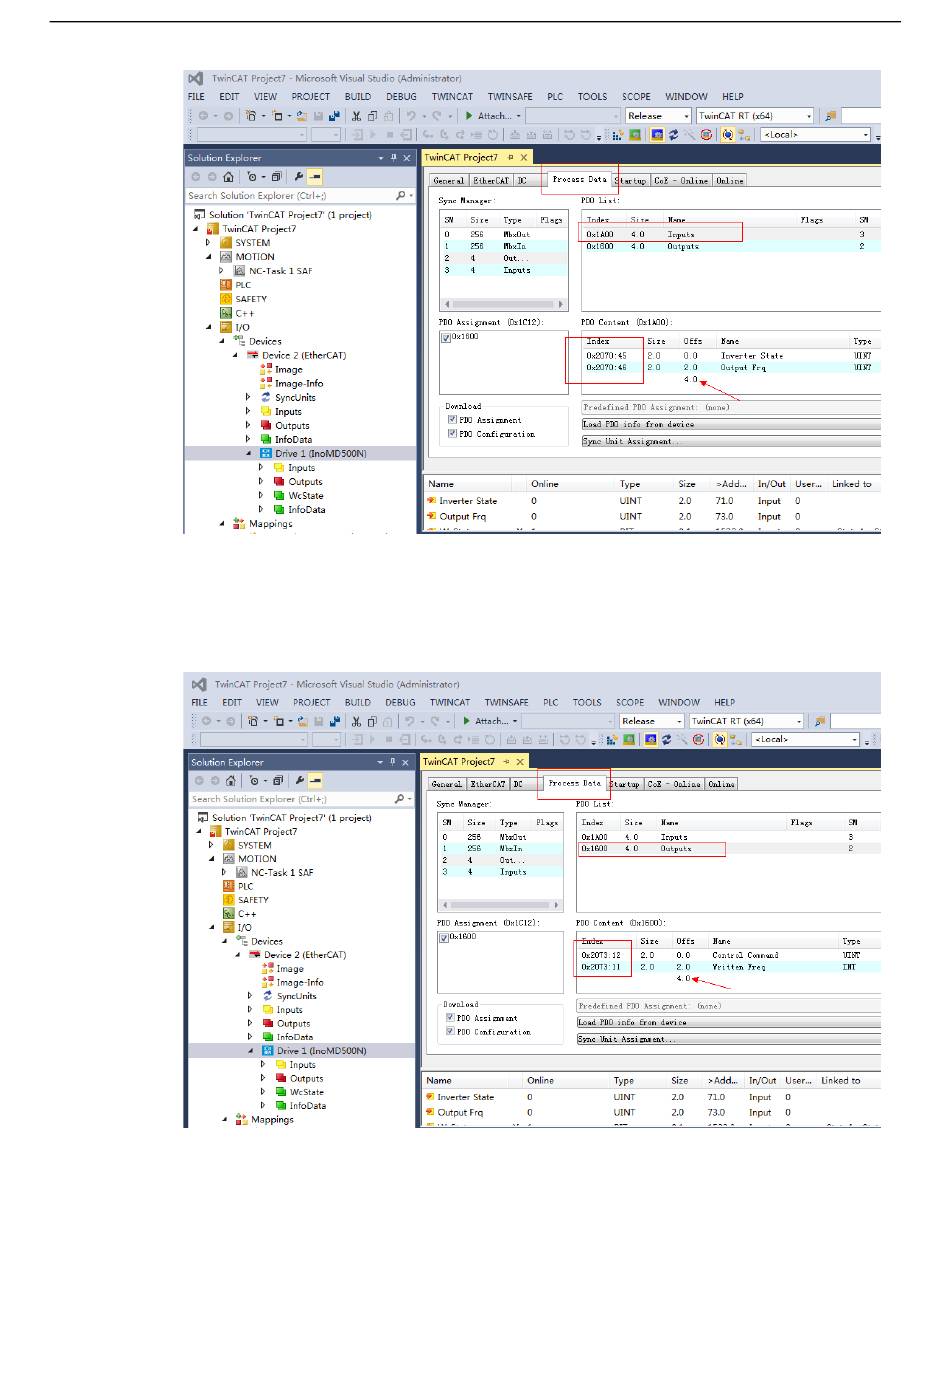This screenshot has width=950, height=1383.
Task: Close the TwinCAT Project7 document tab in the first screenshot
Action: 523,158
